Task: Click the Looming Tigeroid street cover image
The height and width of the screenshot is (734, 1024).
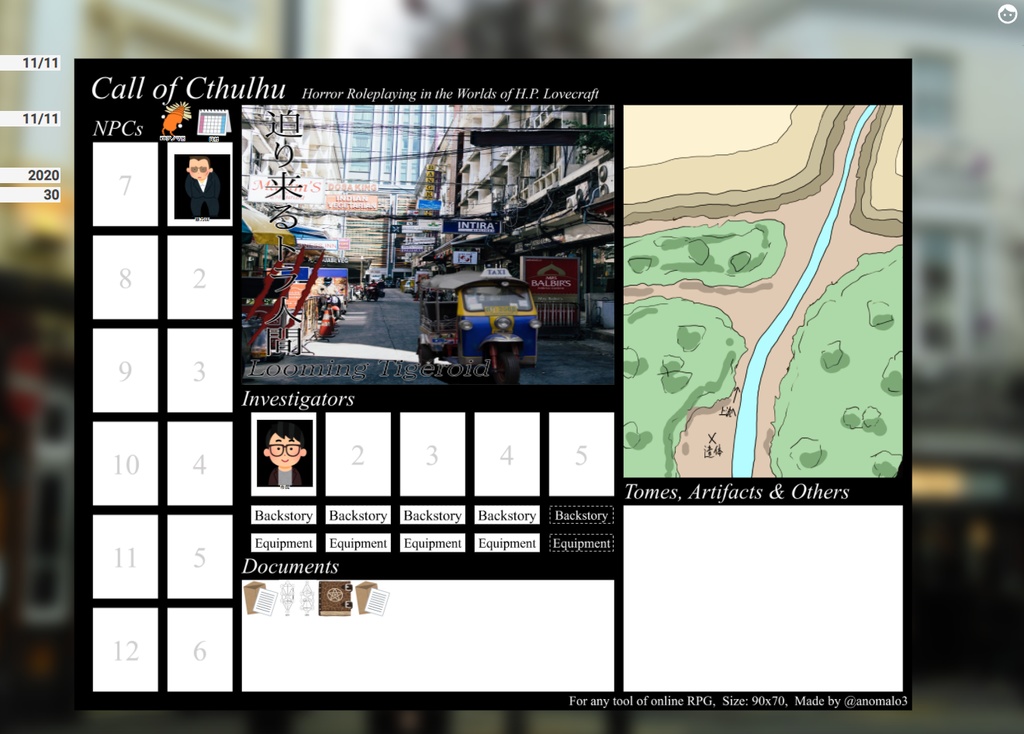Action: [428, 245]
